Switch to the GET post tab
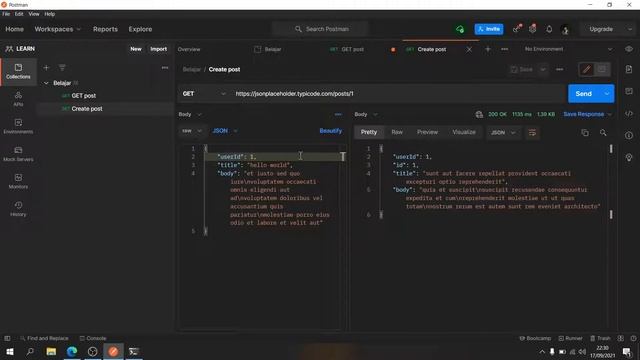Image resolution: width=640 pixels, height=360 pixels. point(347,49)
